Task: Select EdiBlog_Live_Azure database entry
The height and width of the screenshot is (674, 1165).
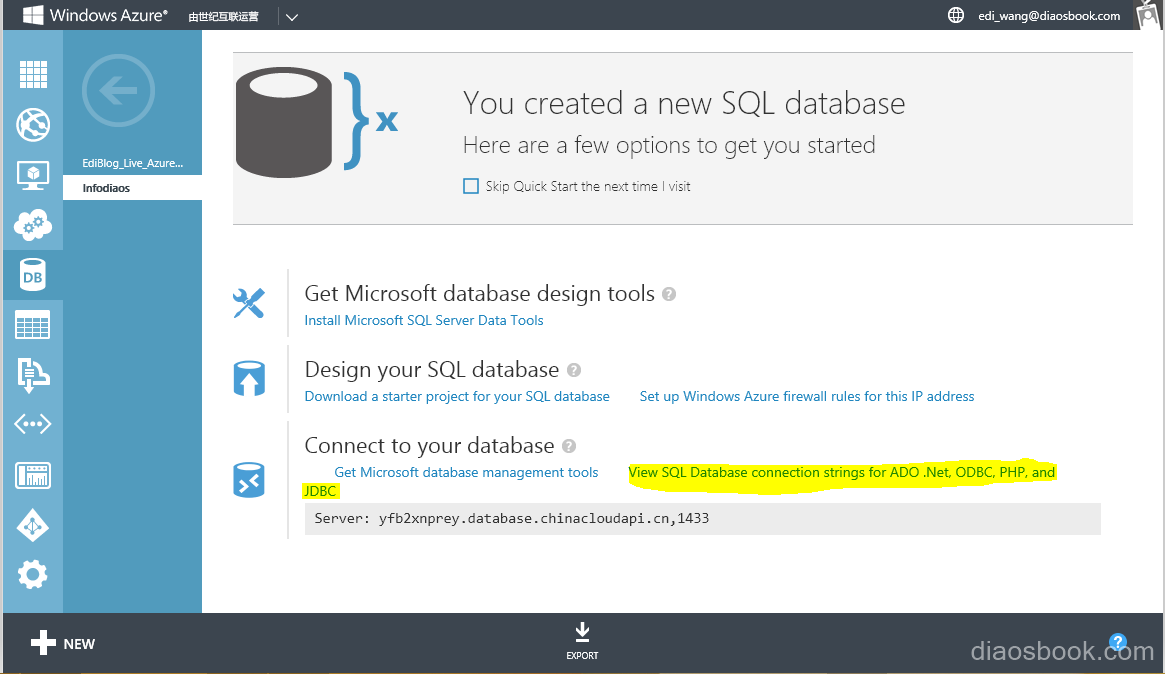Action: (x=132, y=163)
